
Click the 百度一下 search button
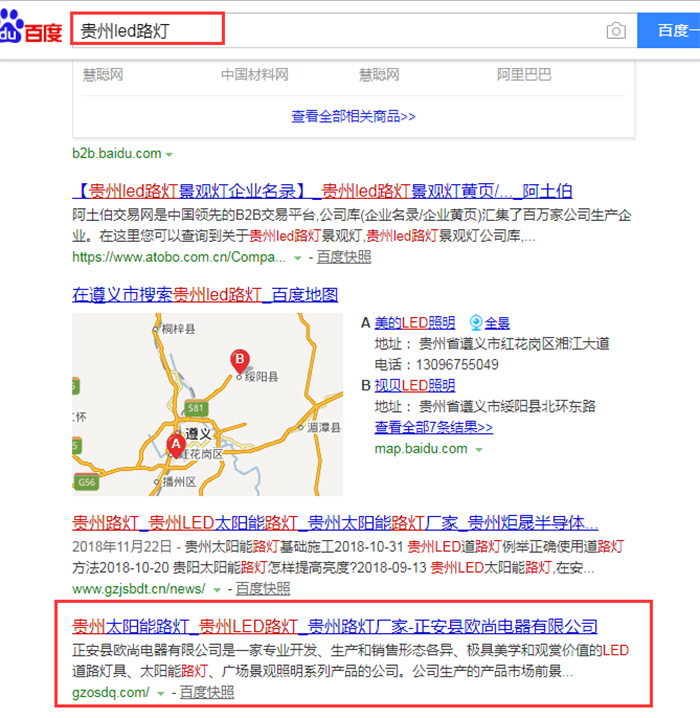coord(670,30)
